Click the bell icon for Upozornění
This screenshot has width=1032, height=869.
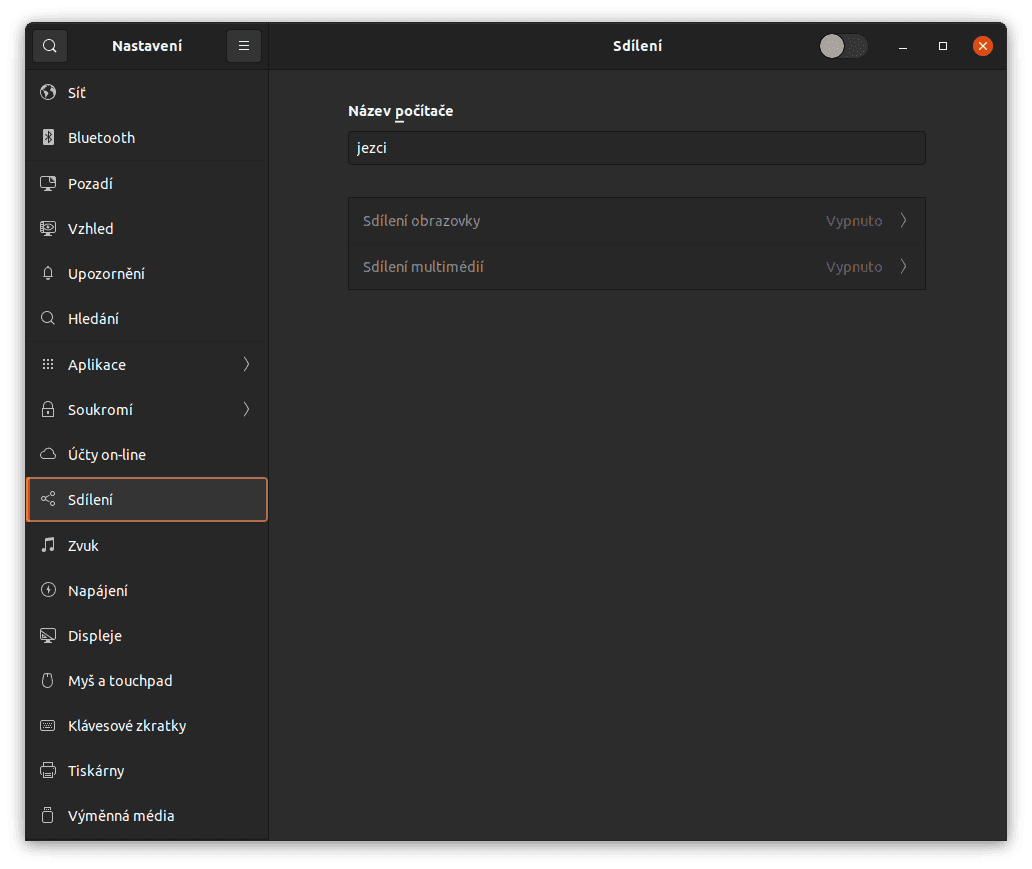pyautogui.click(x=47, y=274)
